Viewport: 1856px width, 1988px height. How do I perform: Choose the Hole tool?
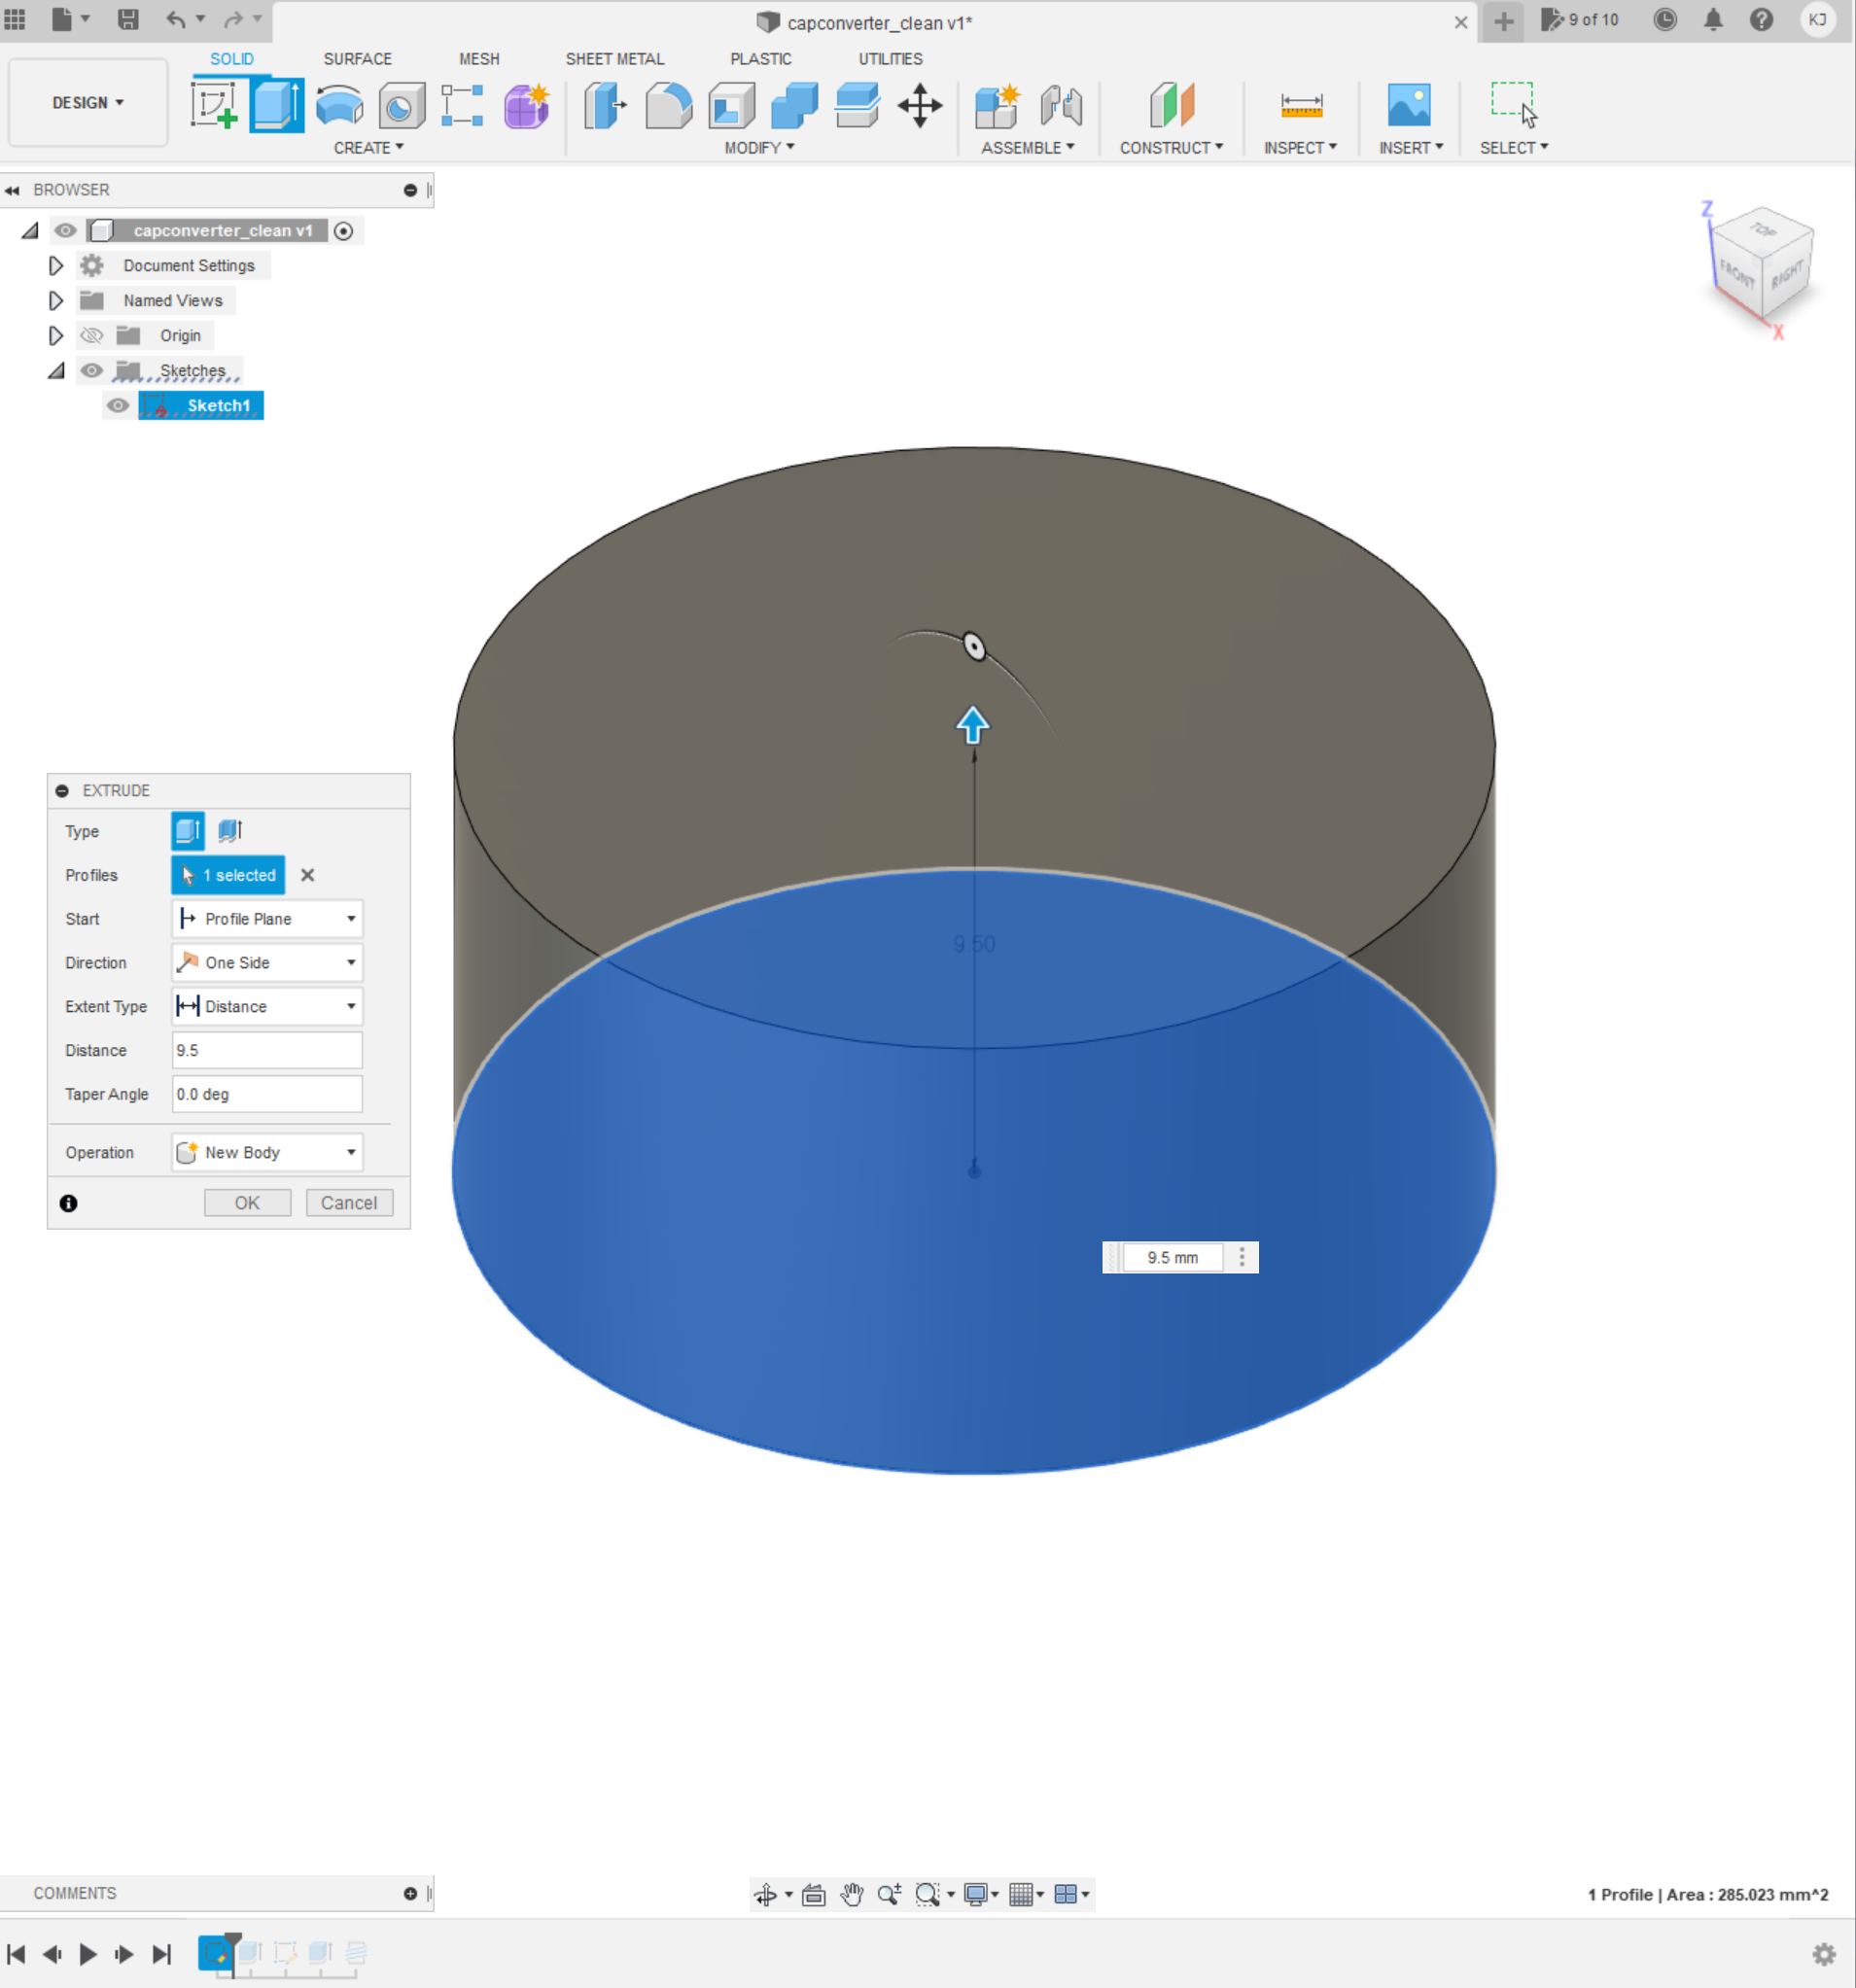[402, 105]
